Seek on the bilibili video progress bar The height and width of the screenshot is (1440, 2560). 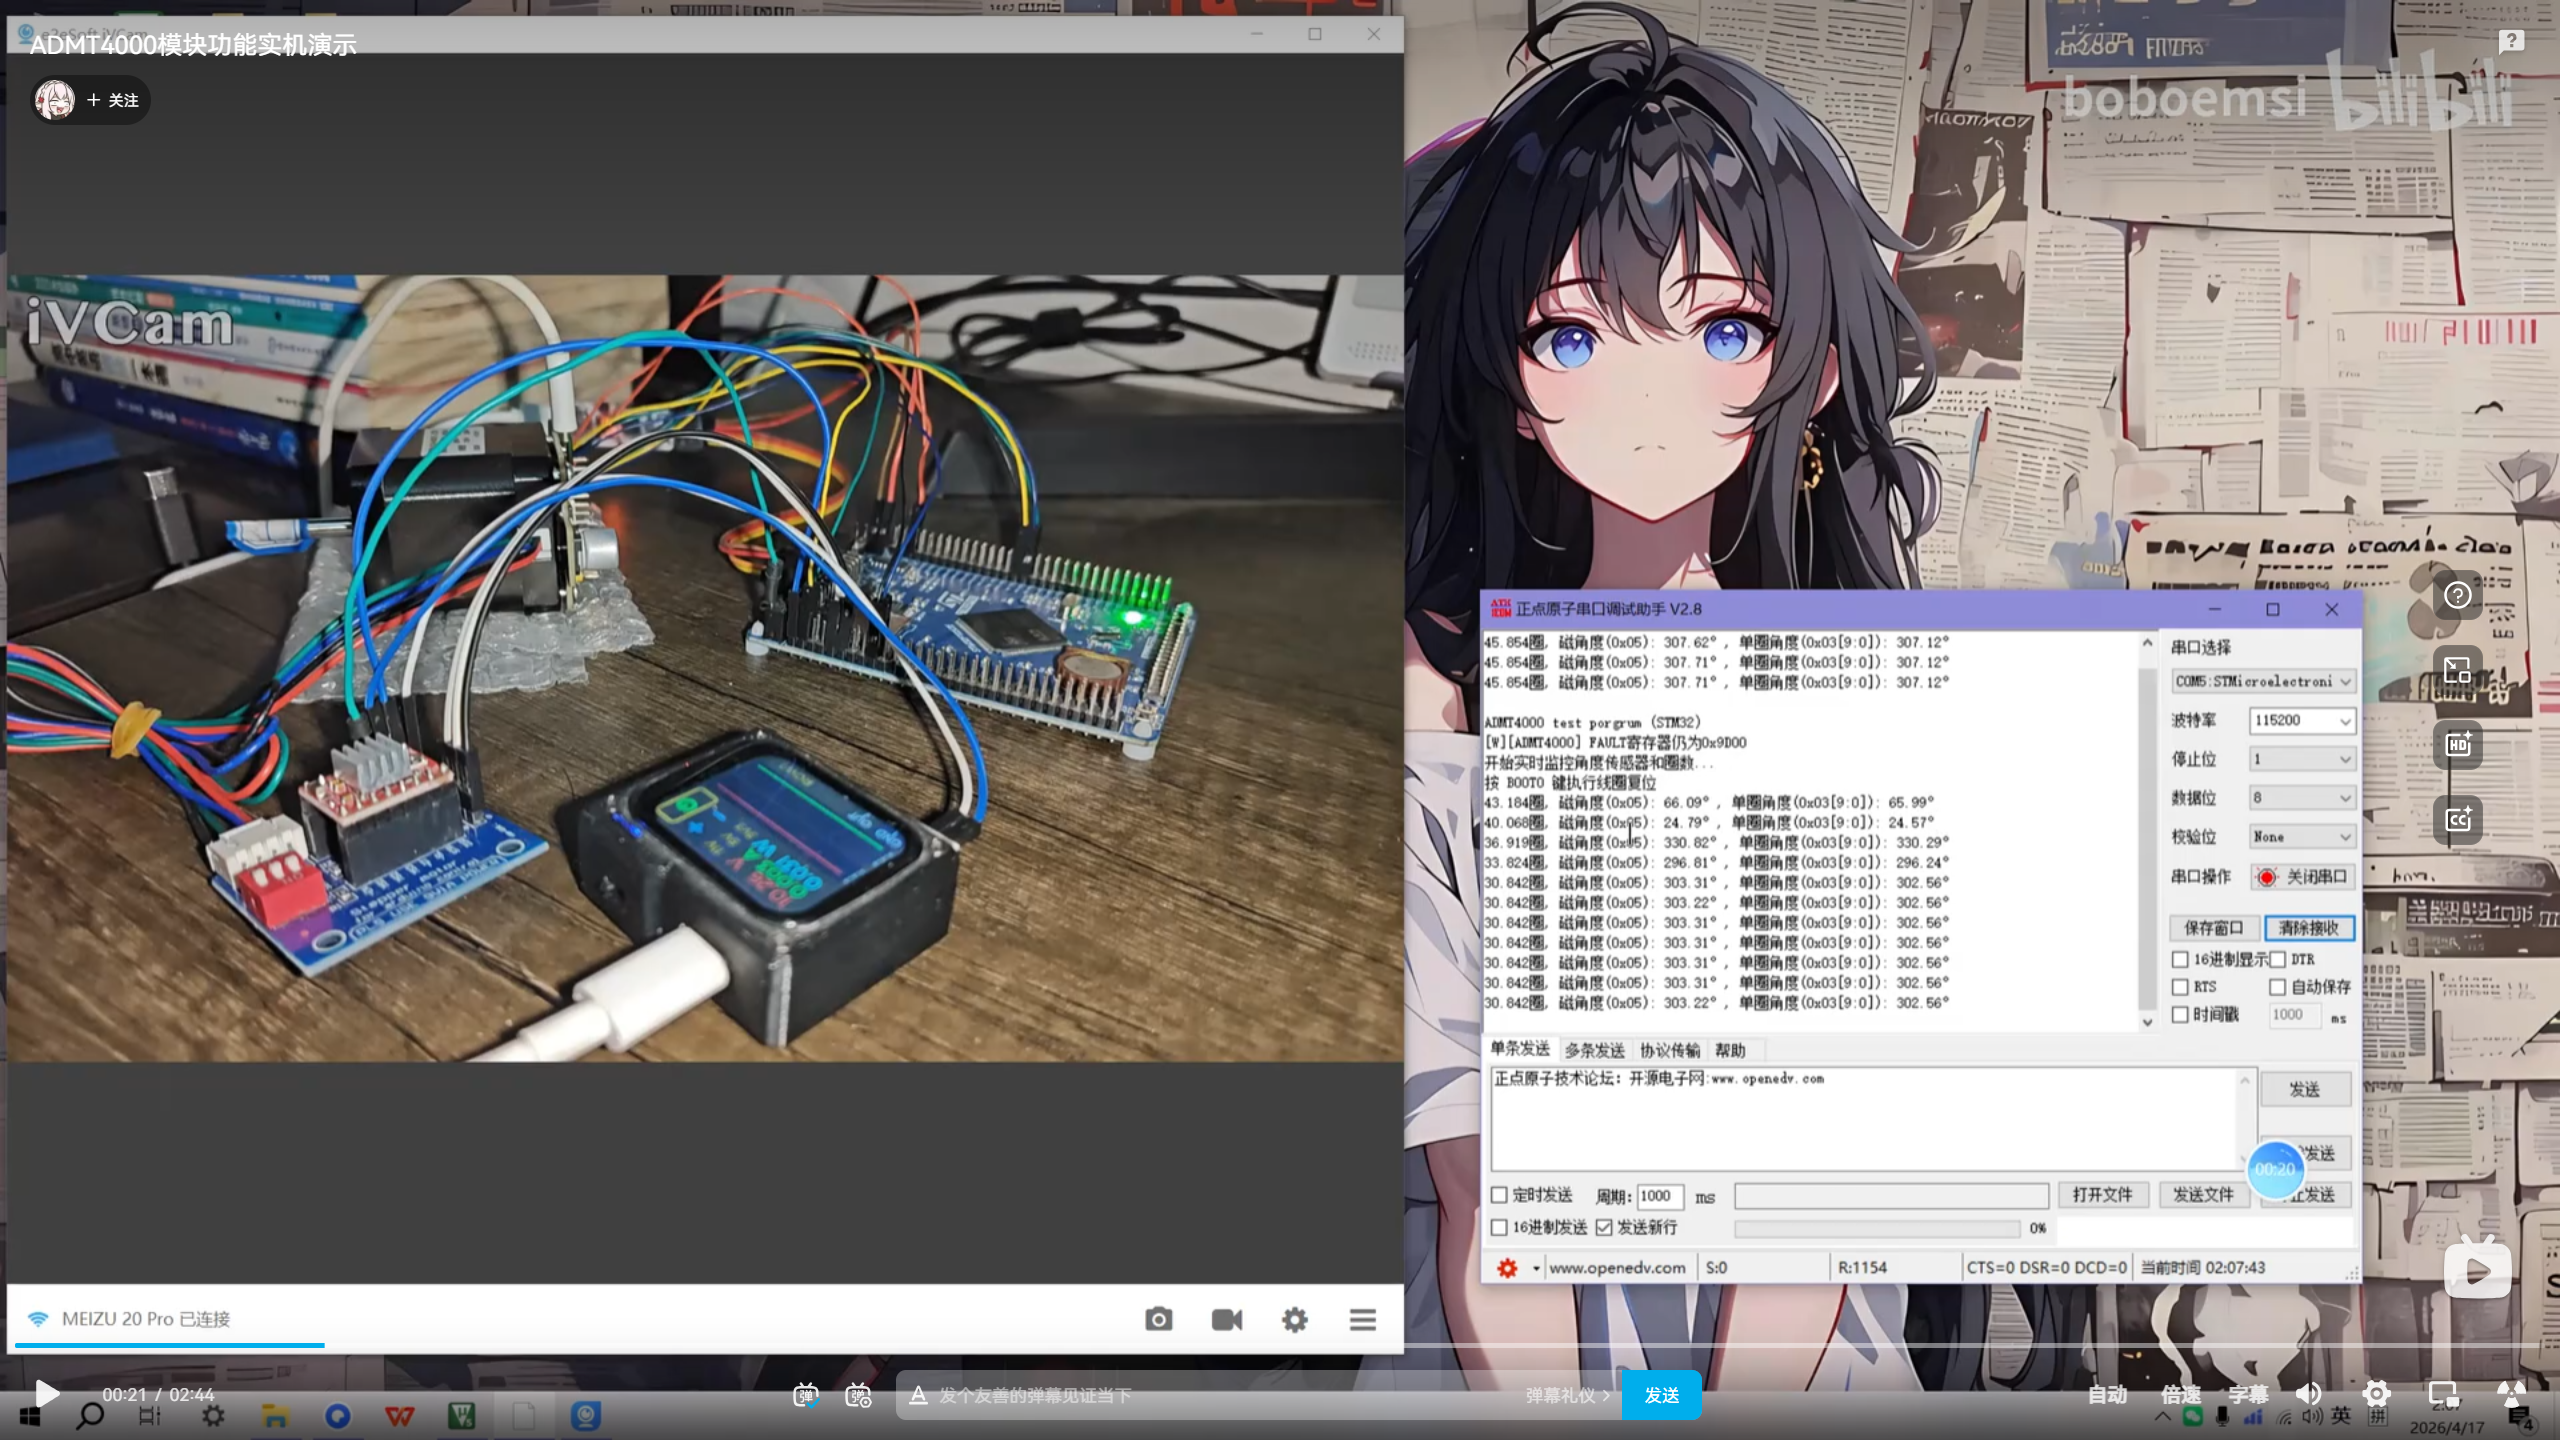coord(1280,1348)
